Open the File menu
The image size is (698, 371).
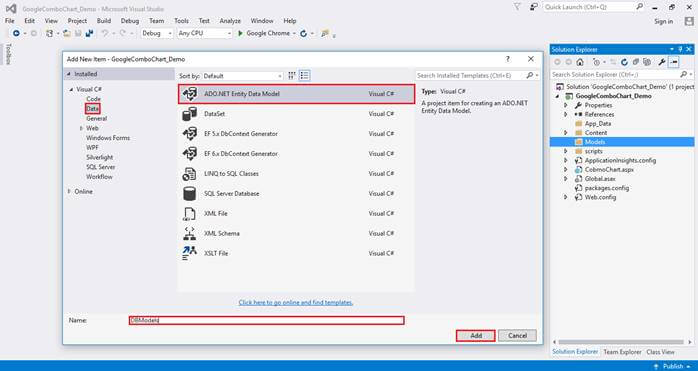point(9,21)
